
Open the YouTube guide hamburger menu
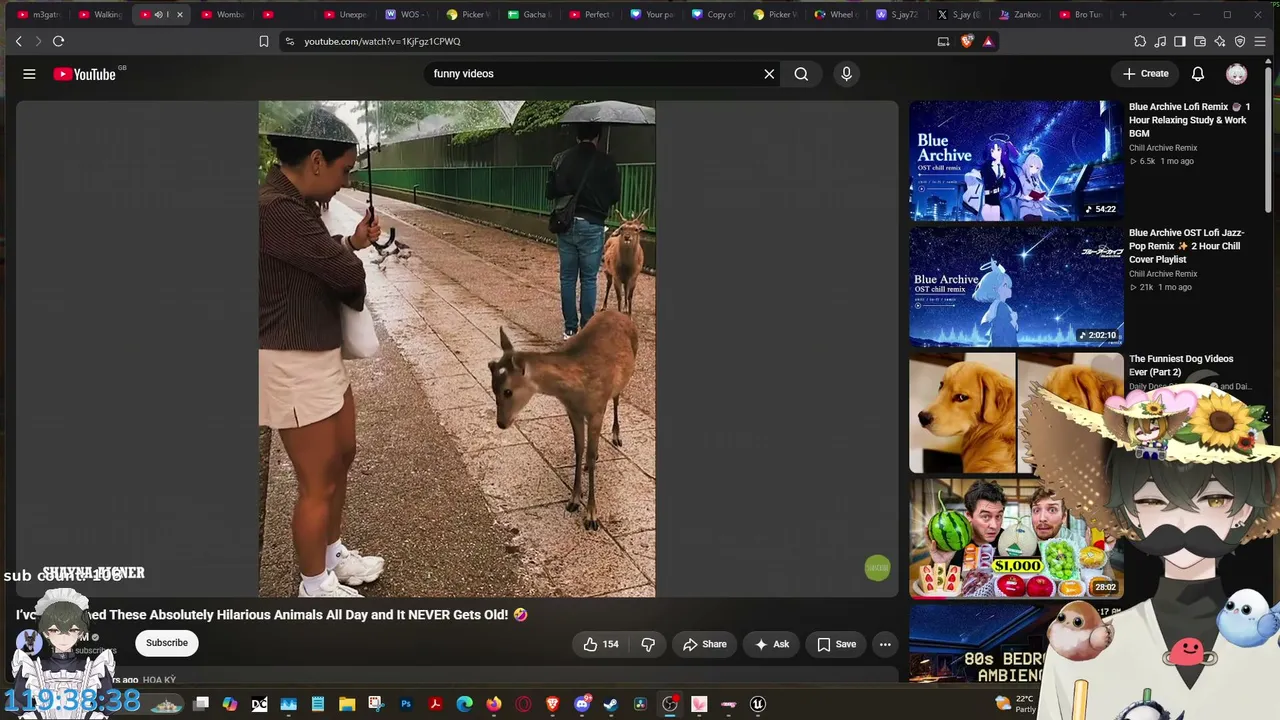click(x=29, y=74)
